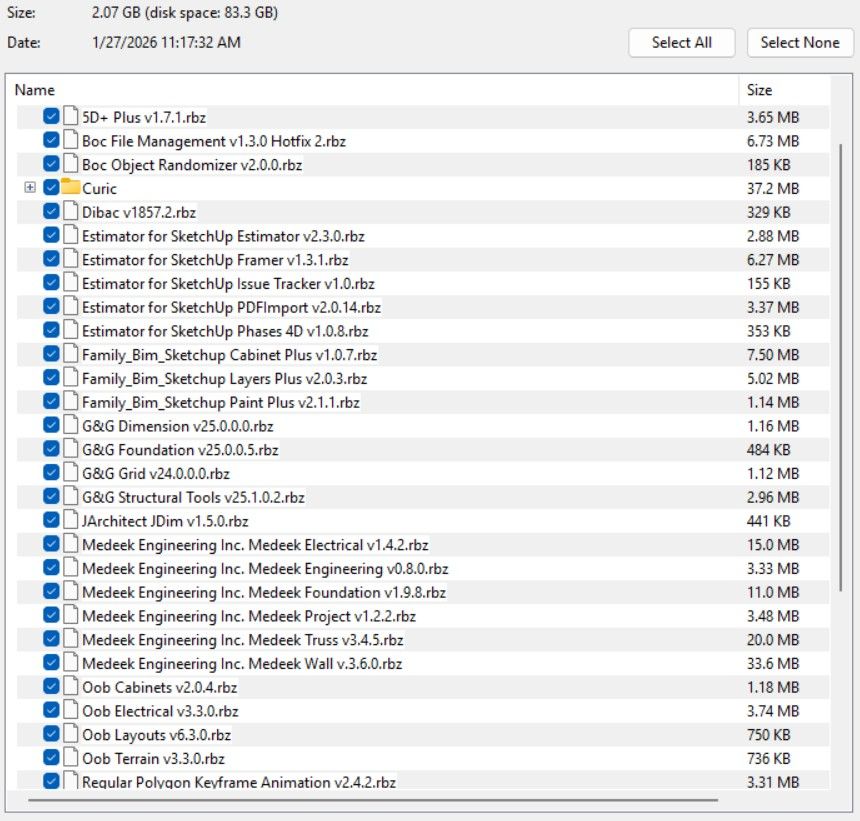Image resolution: width=860 pixels, height=821 pixels.
Task: Toggle checkbox for G&G Grid v24.0.0.0.rbz
Action: coord(51,473)
